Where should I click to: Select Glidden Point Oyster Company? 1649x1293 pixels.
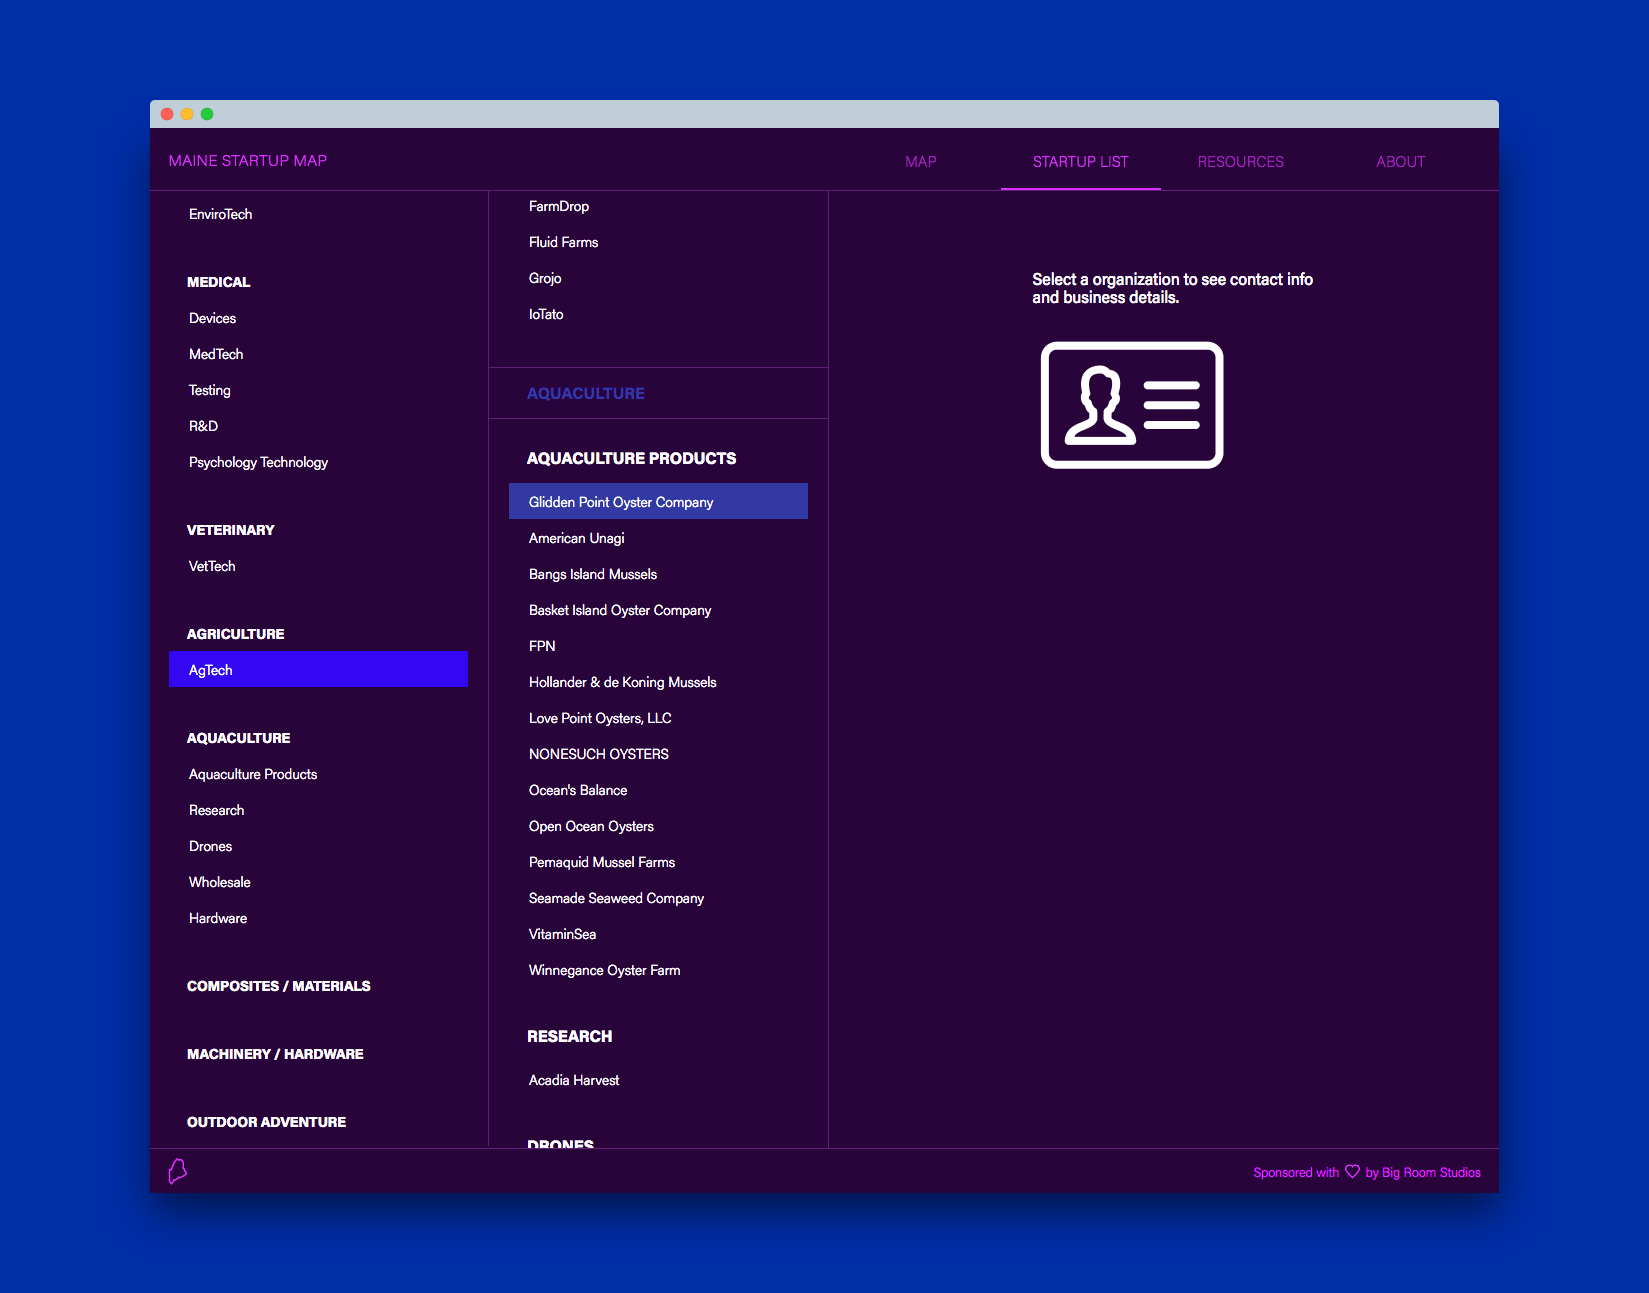(x=658, y=501)
